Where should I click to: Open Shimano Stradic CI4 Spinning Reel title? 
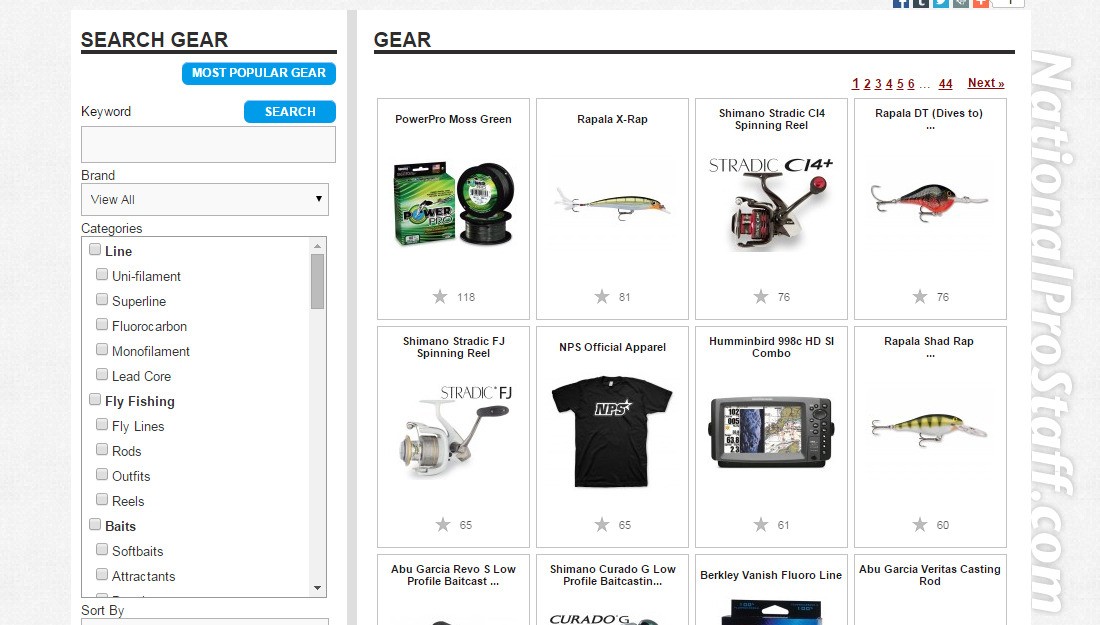tap(772, 119)
